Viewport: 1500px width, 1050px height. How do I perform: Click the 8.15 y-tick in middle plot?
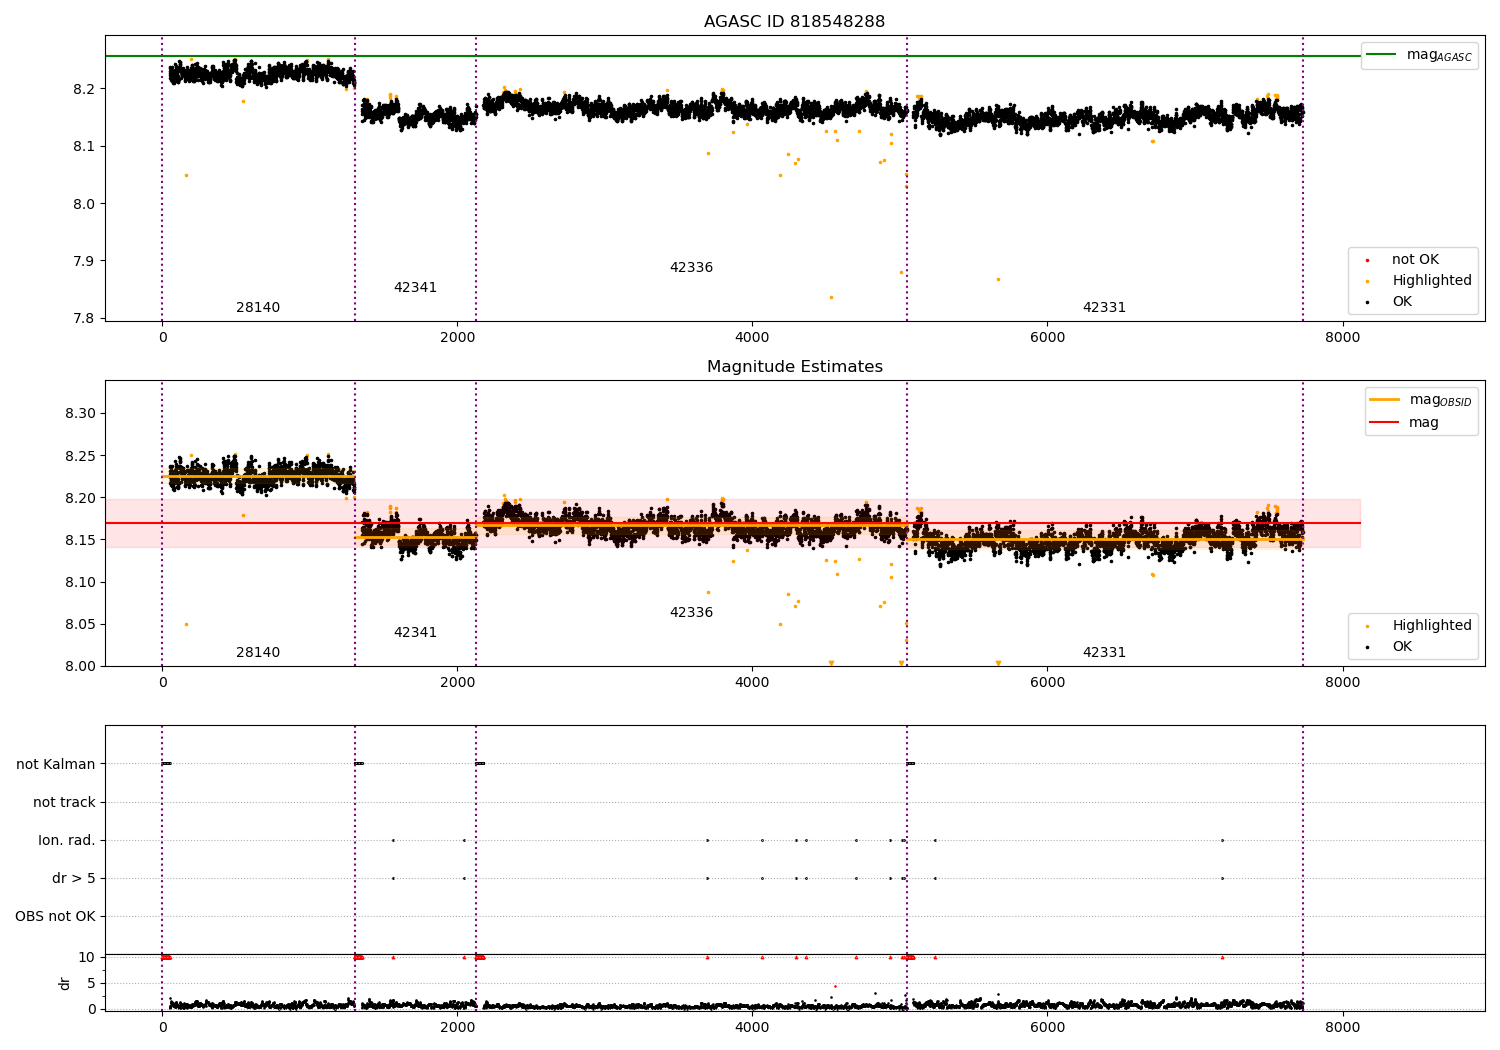coord(79,540)
